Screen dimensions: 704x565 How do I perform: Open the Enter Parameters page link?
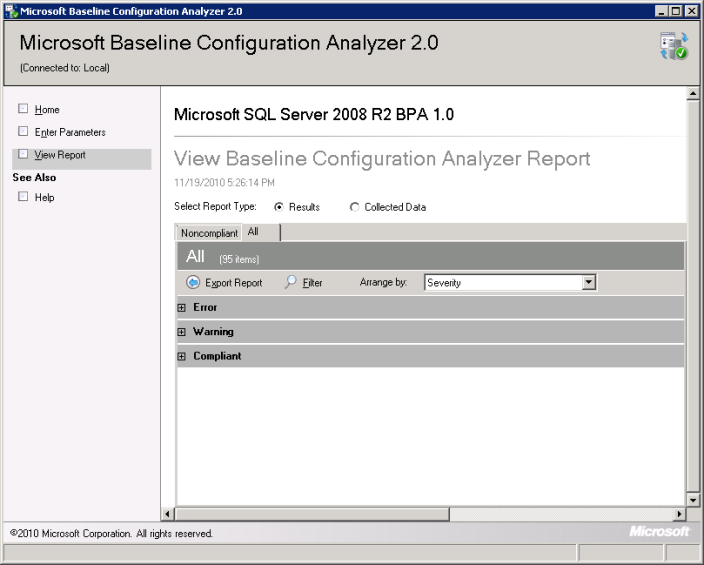(70, 132)
